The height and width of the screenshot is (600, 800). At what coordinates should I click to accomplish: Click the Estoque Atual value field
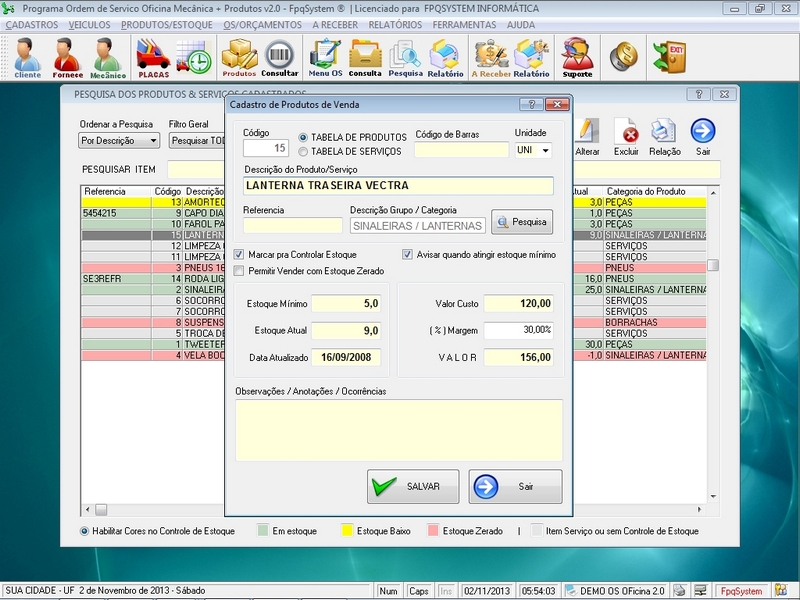(346, 331)
